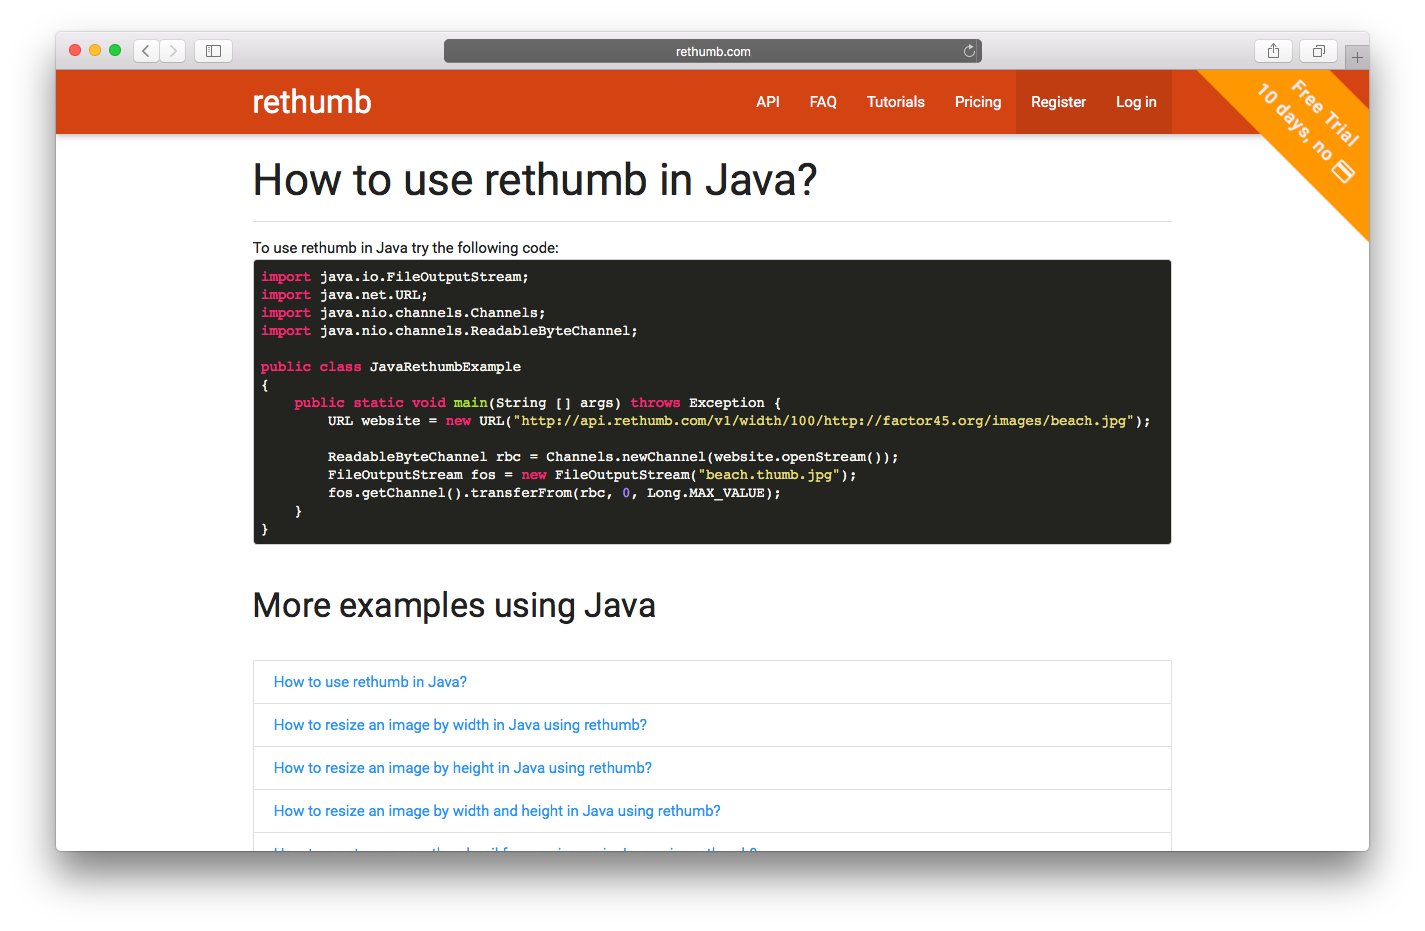This screenshot has width=1425, height=931.
Task: Minimize the window with the yellow button
Action: 95,50
